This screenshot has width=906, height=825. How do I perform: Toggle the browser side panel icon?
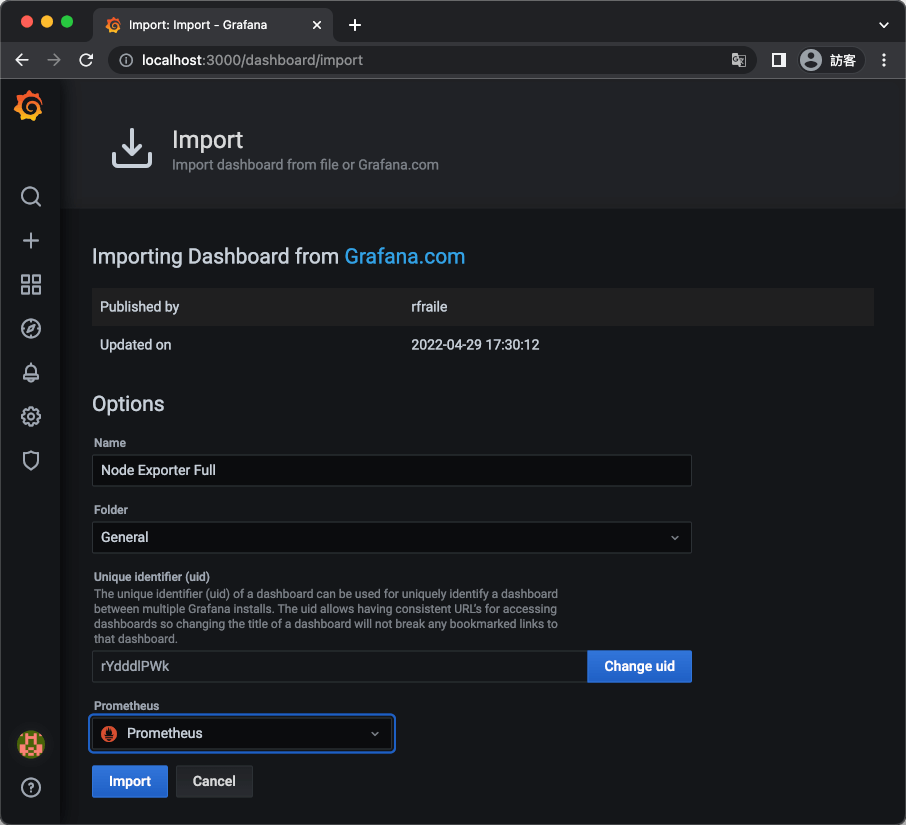778,60
